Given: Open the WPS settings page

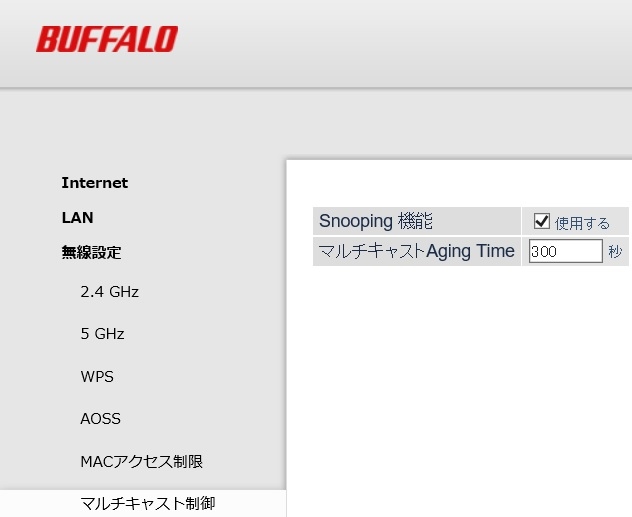Looking at the screenshot, I should click(97, 377).
